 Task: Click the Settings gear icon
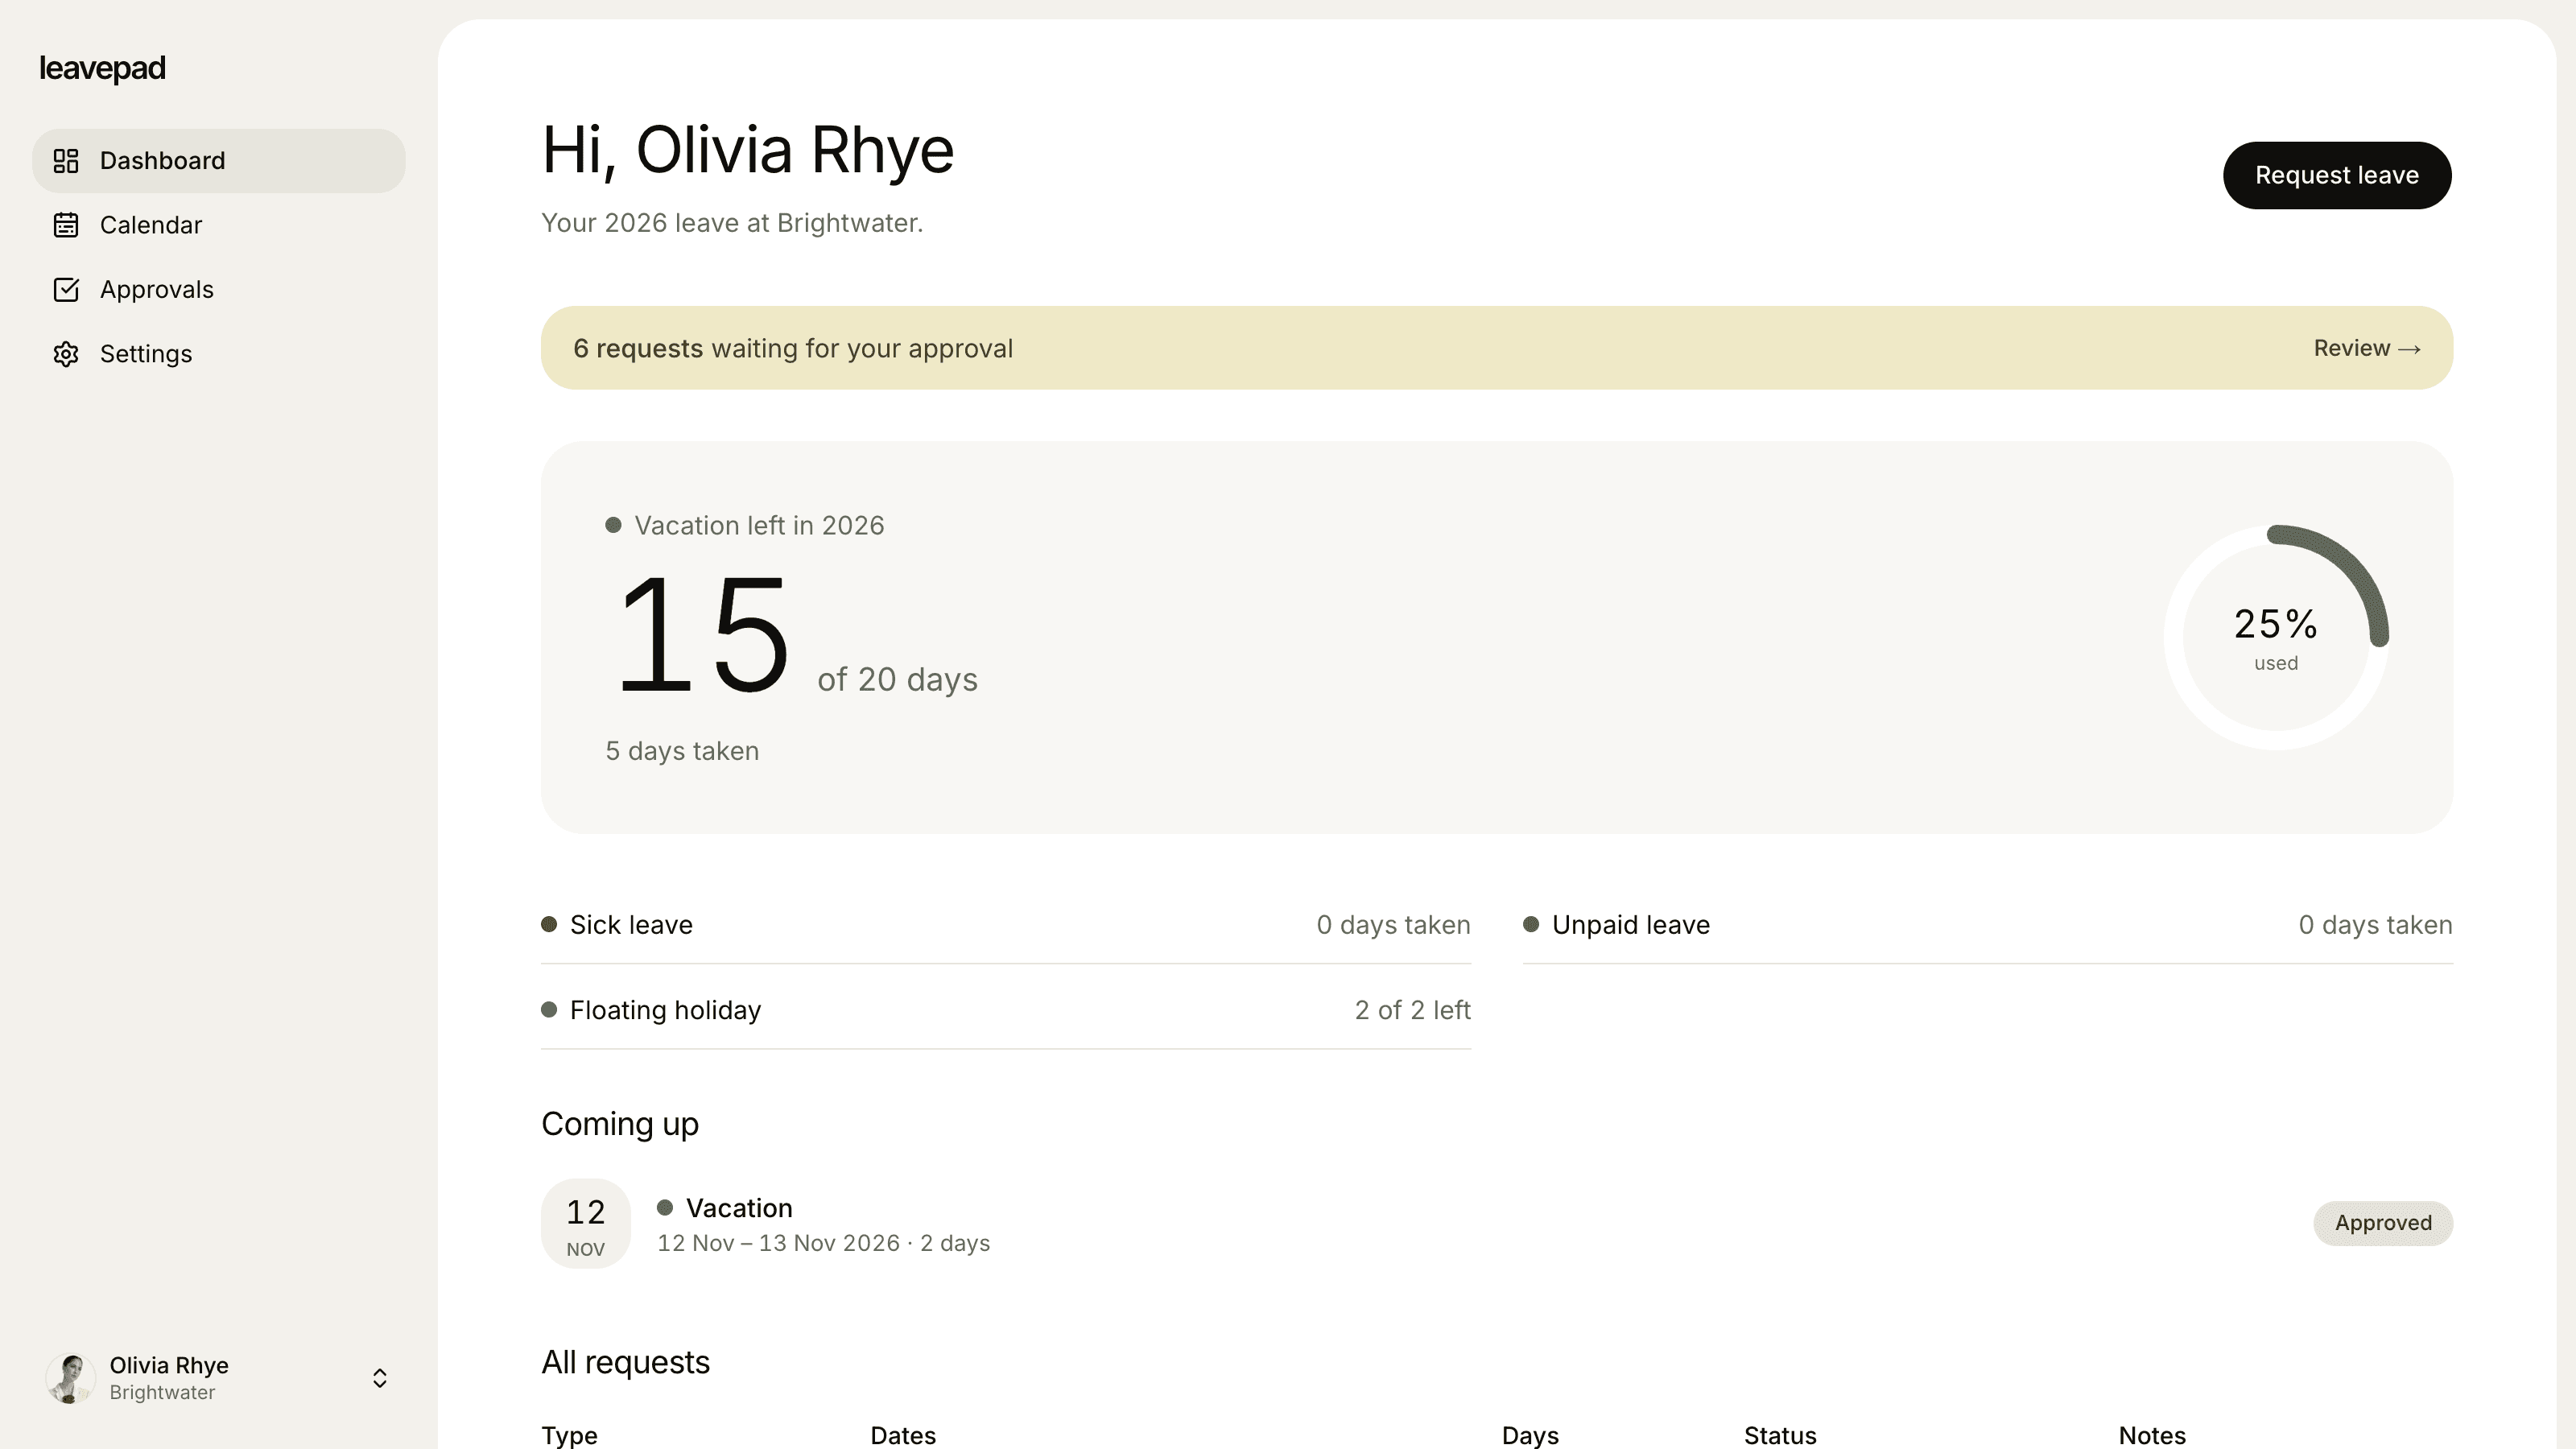tap(66, 354)
